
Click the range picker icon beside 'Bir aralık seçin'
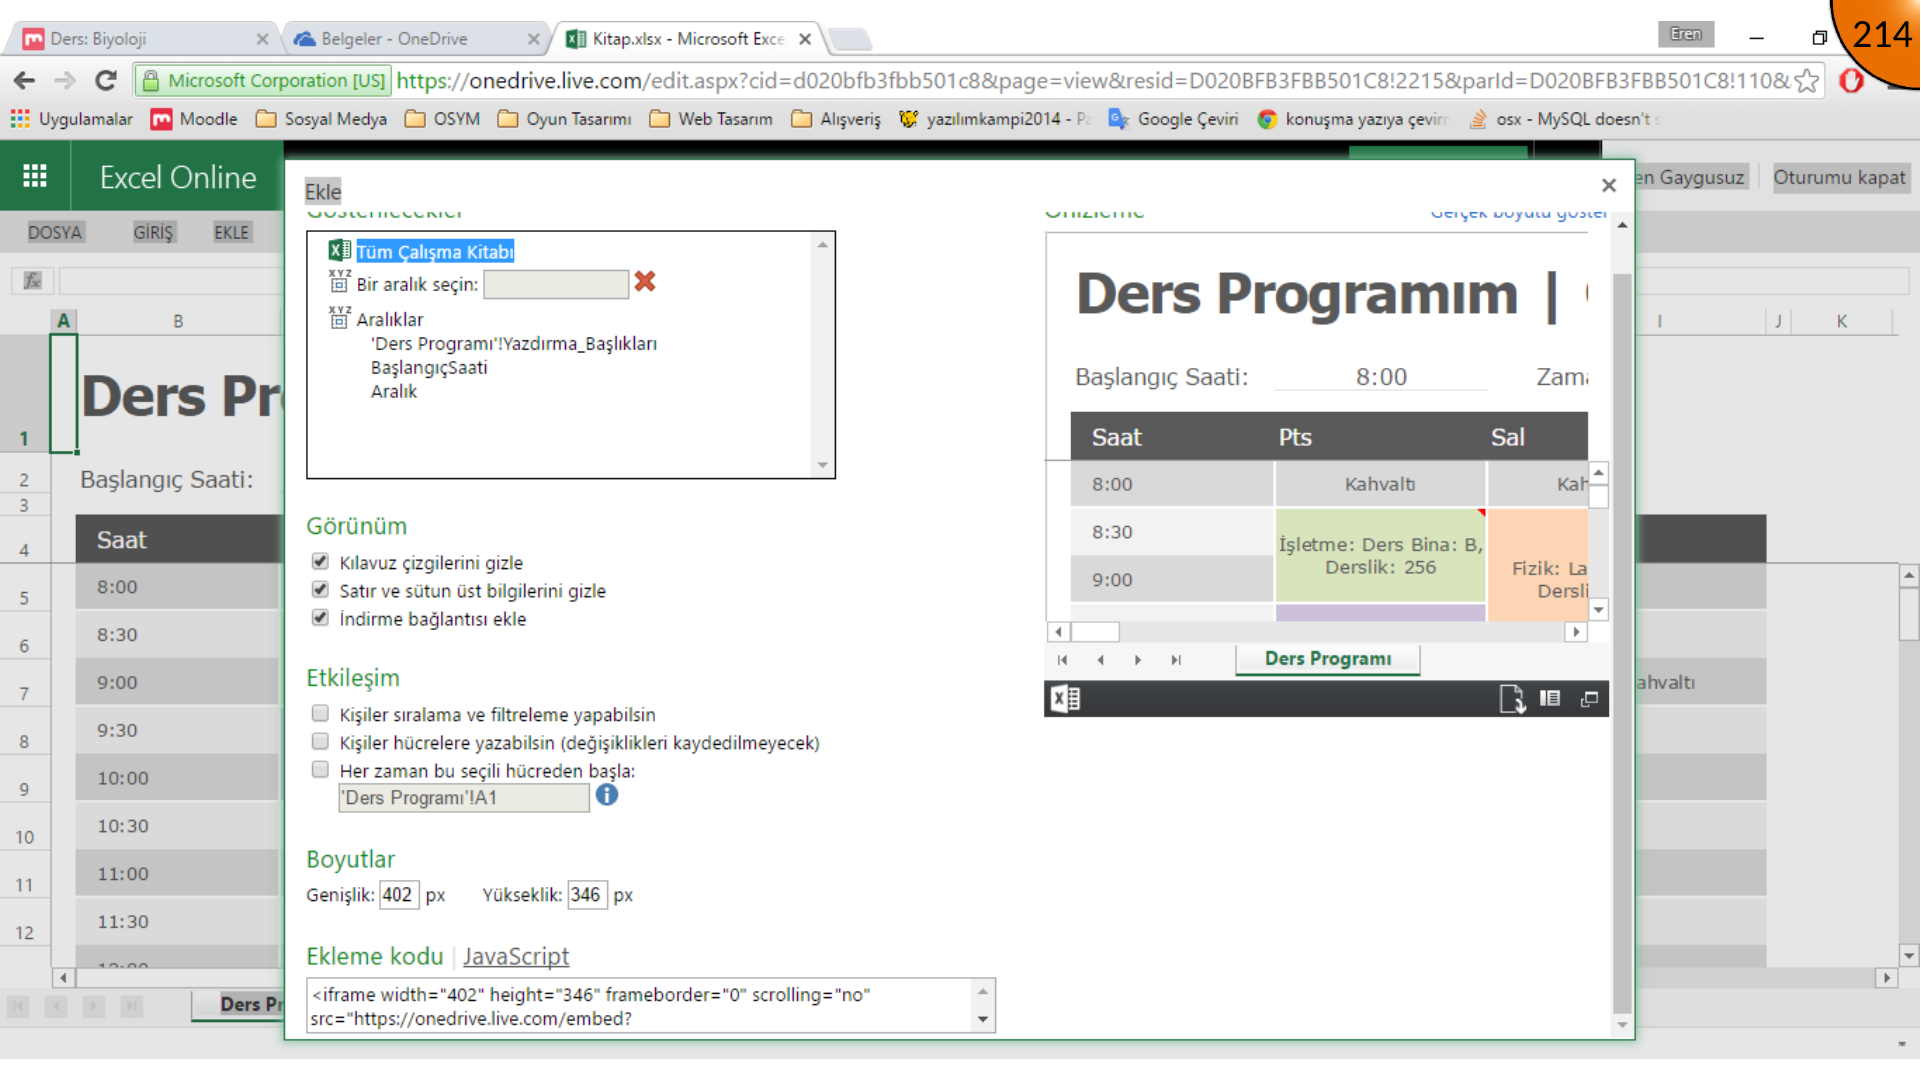(x=340, y=282)
